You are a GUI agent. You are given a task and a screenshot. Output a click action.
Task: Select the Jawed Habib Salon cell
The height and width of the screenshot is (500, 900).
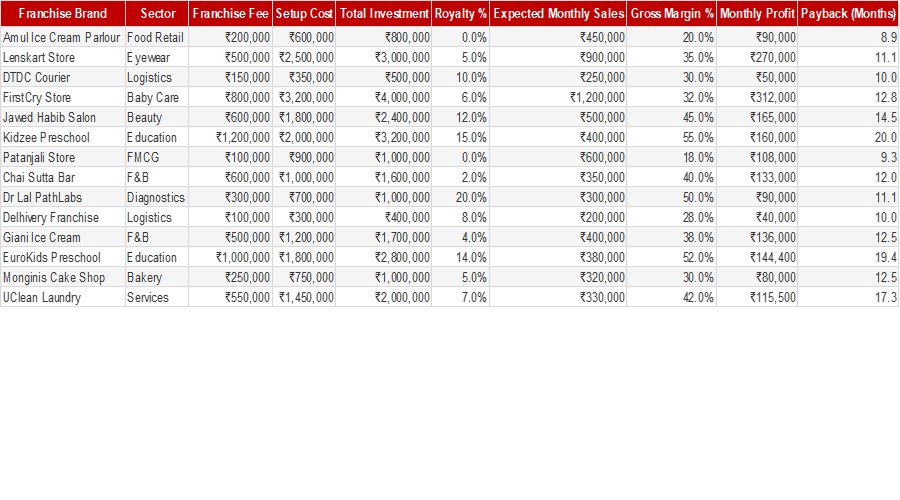(x=63, y=118)
